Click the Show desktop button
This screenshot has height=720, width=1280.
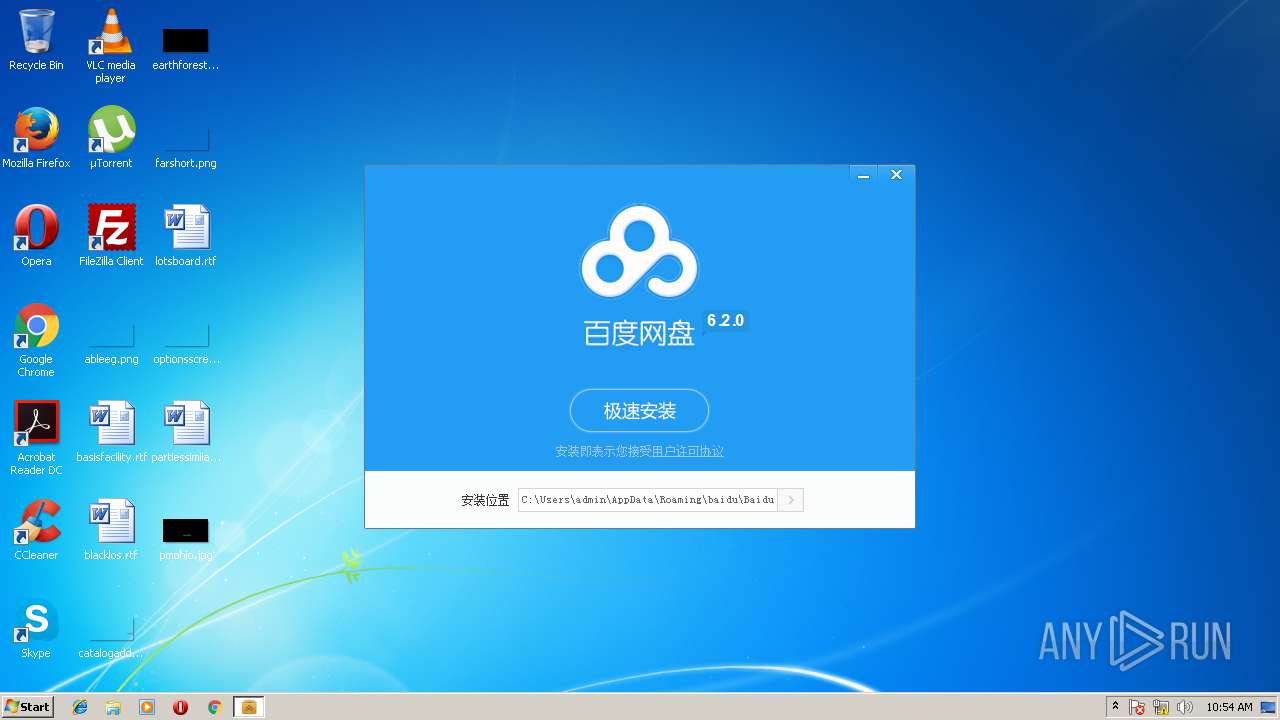1270,707
